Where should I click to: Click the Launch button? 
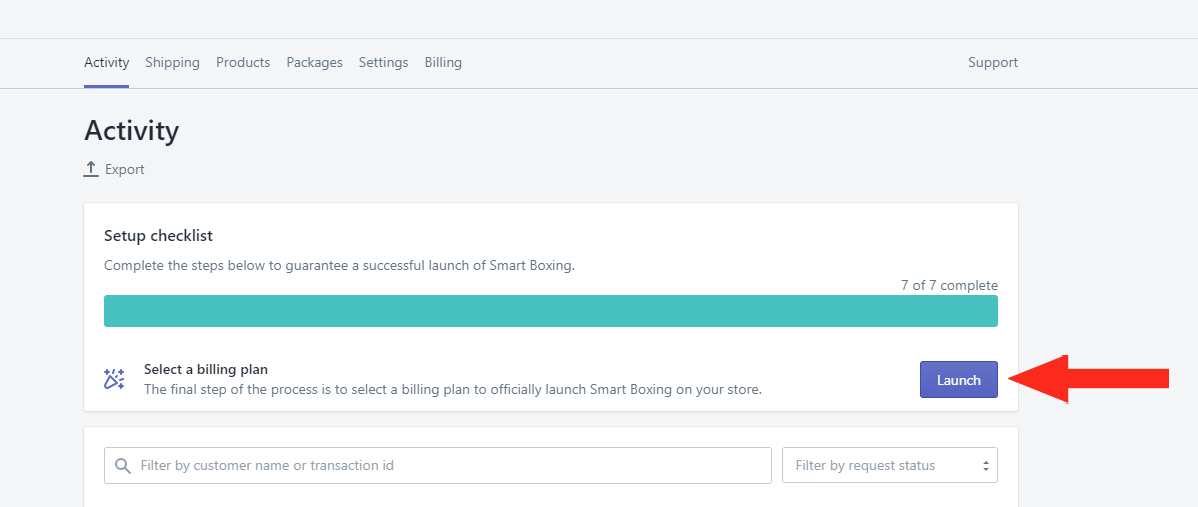click(x=959, y=379)
